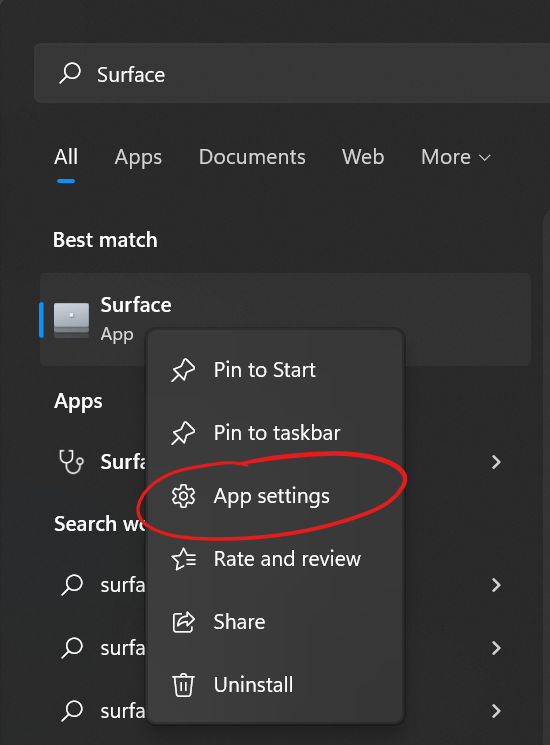Click the gear icon beside App settings
Image resolution: width=550 pixels, height=745 pixels.
click(183, 496)
